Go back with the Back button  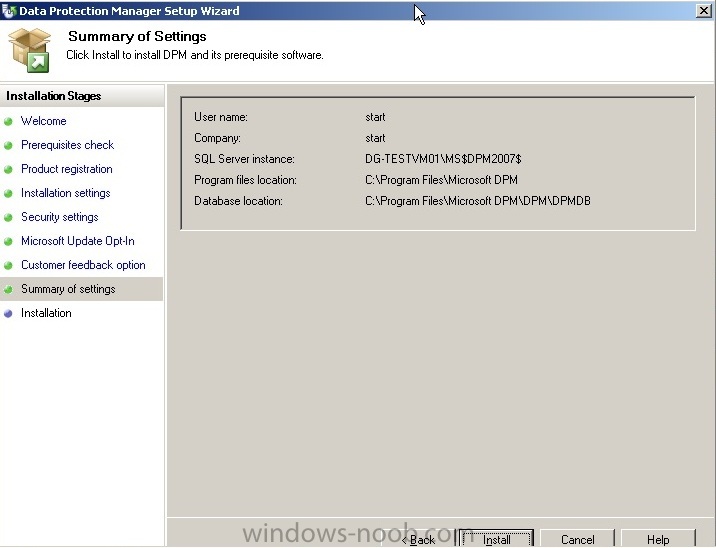(418, 539)
